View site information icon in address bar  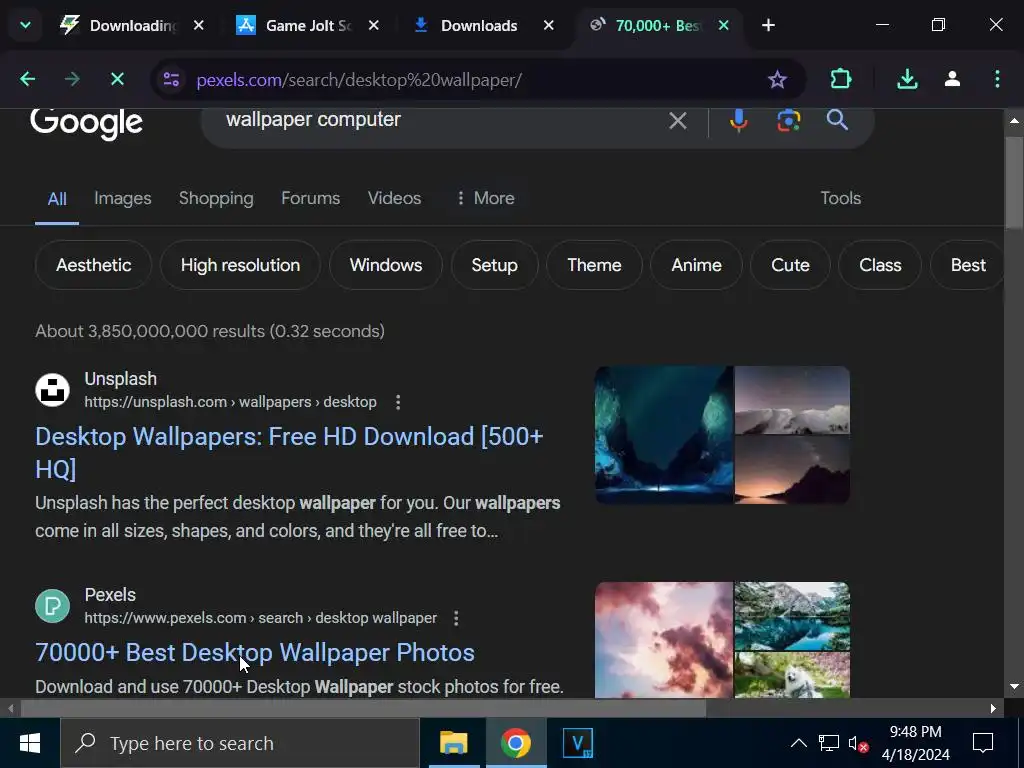point(171,80)
